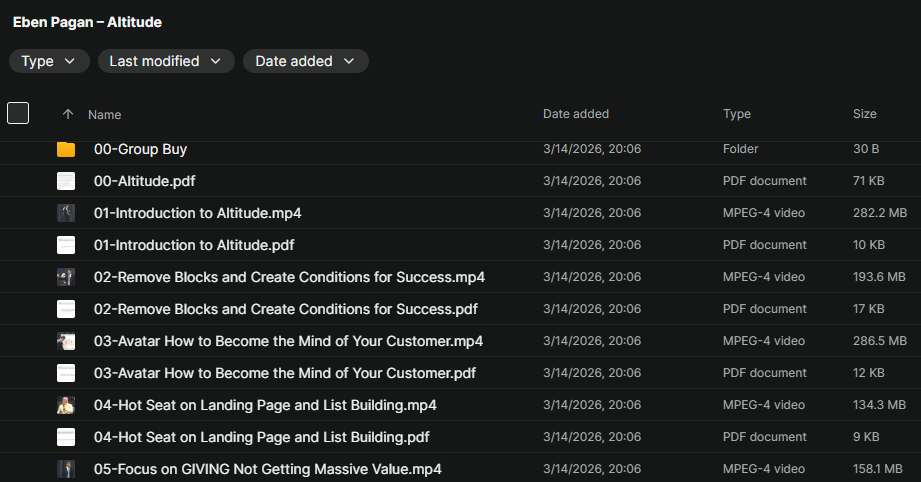The width and height of the screenshot is (921, 482).
Task: Open the Type filter dropdown
Action: pyautogui.click(x=48, y=61)
